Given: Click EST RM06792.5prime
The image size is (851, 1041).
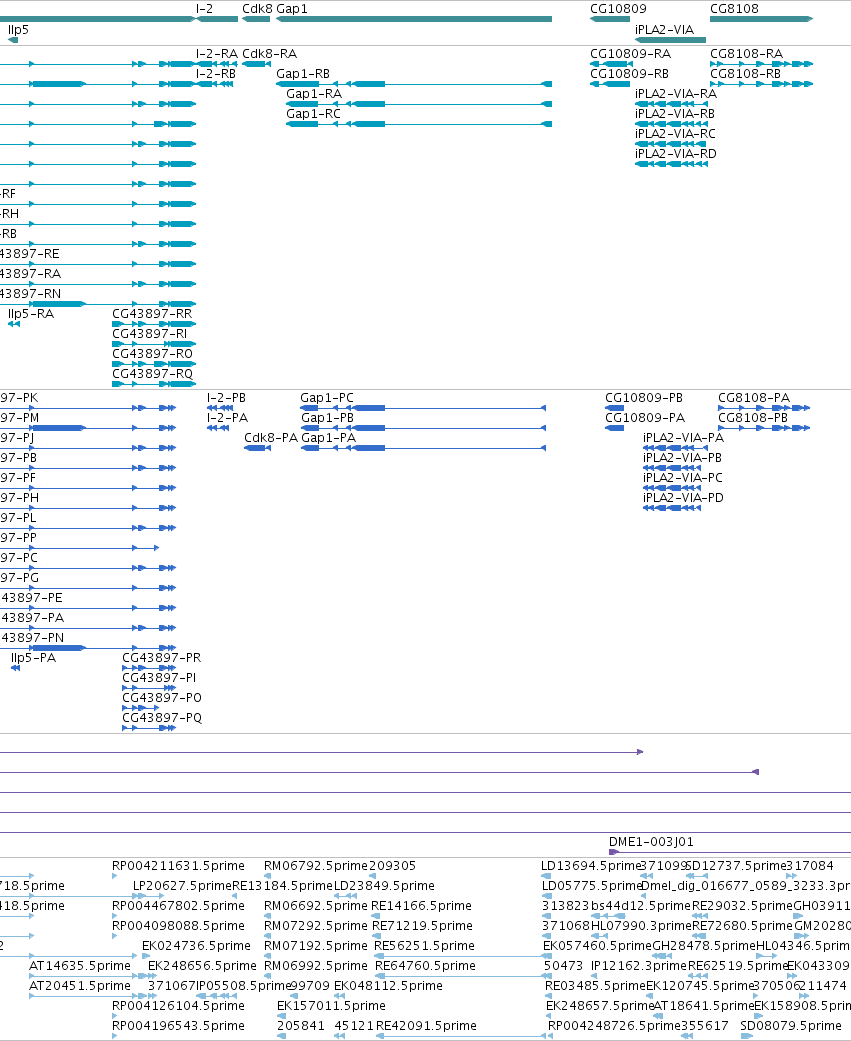Looking at the screenshot, I should pos(316,866).
